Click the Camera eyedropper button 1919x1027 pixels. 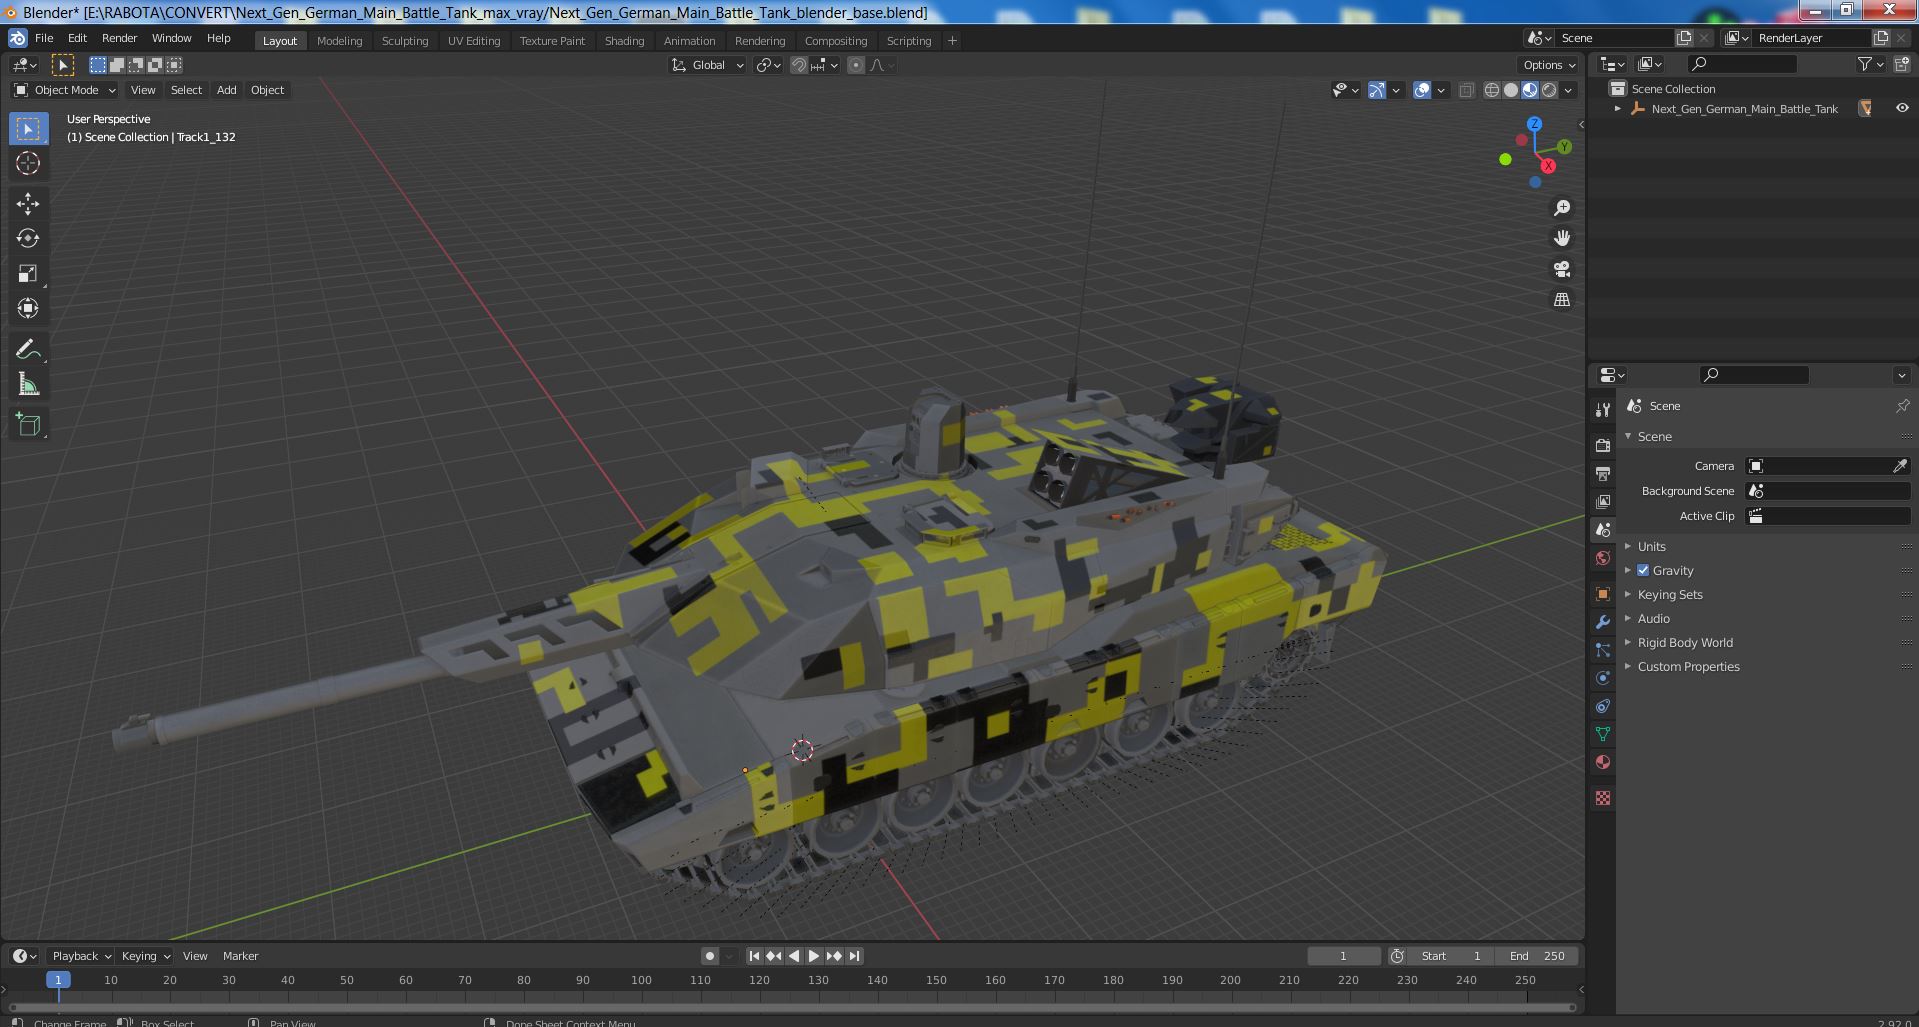pos(1900,466)
